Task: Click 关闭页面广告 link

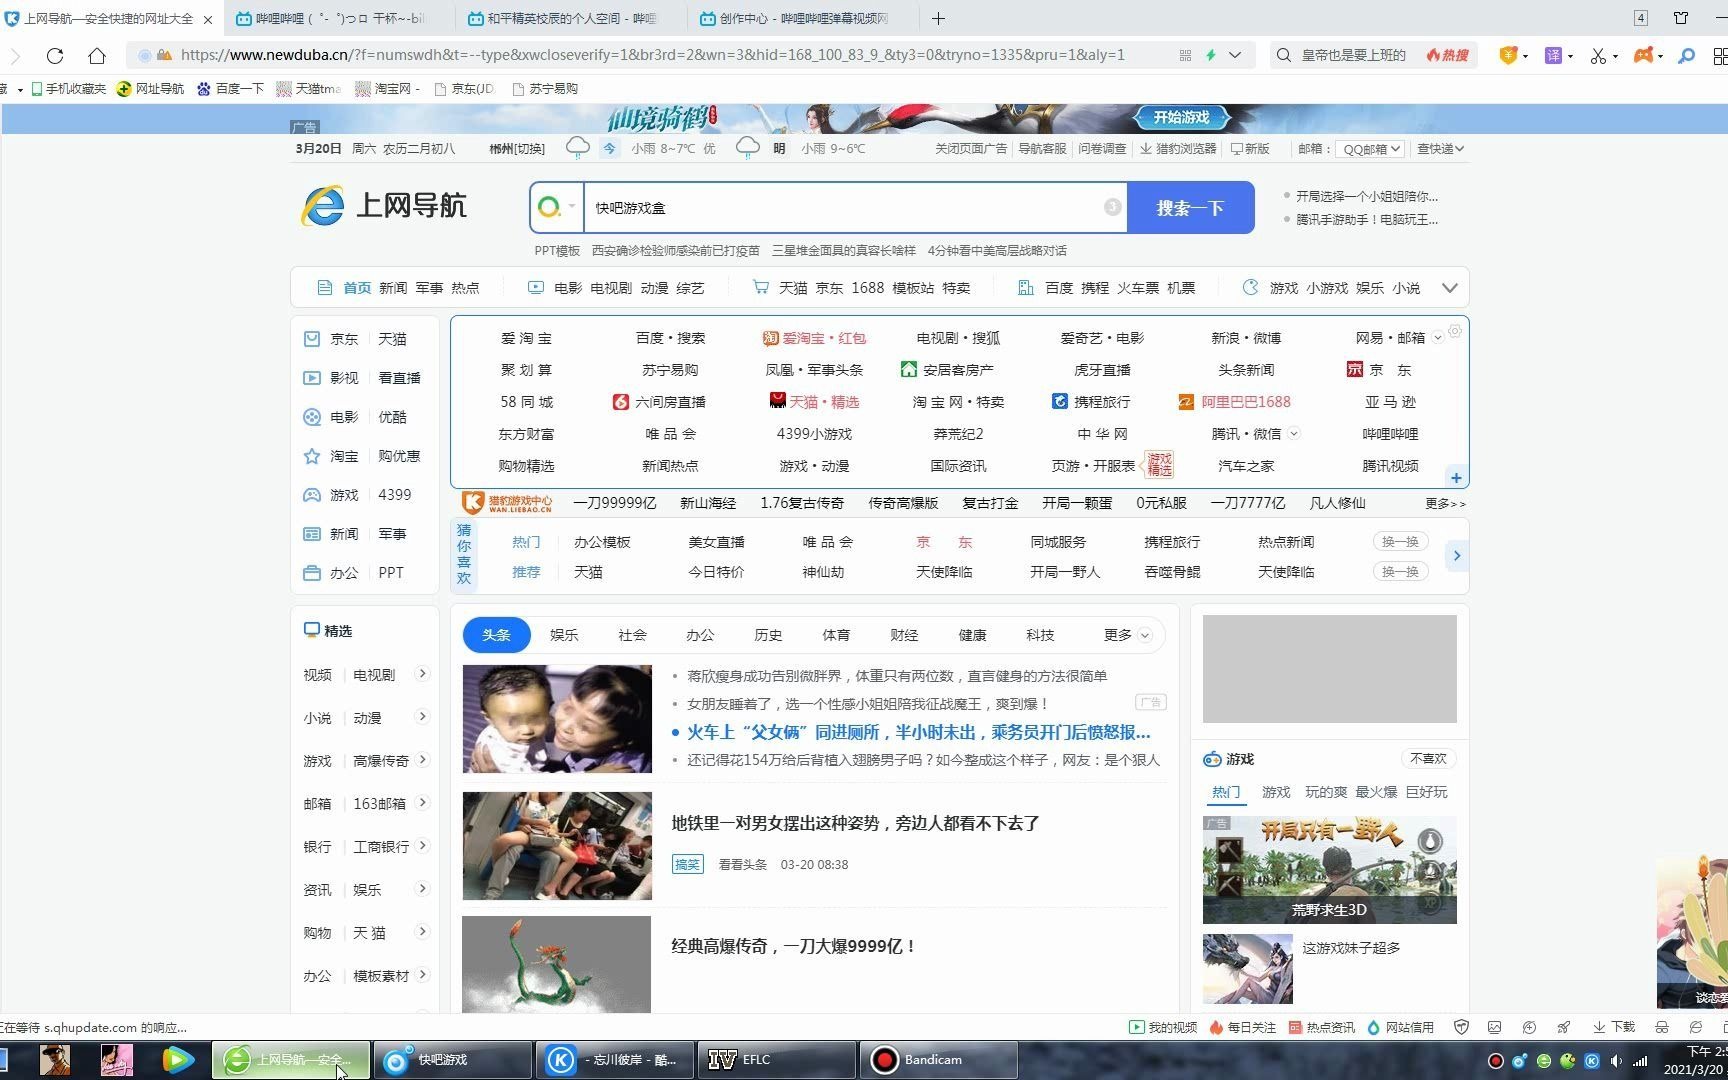Action: click(x=971, y=149)
